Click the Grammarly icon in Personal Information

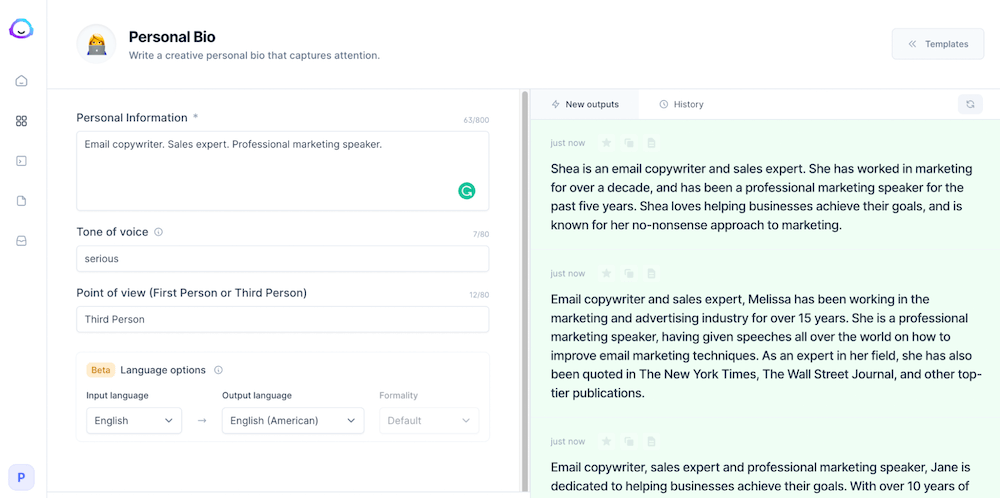[x=466, y=190]
